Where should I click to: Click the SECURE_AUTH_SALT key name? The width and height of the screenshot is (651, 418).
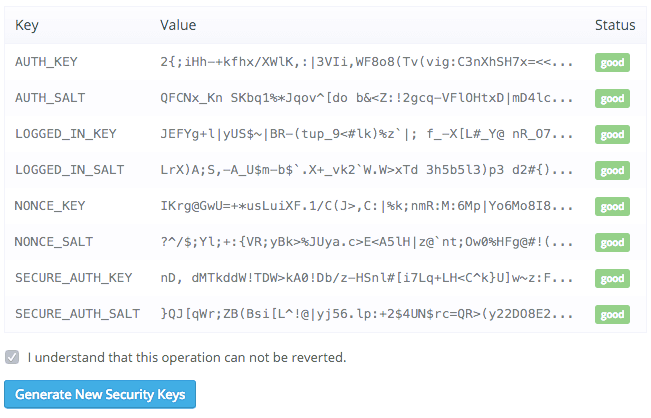click(x=78, y=314)
